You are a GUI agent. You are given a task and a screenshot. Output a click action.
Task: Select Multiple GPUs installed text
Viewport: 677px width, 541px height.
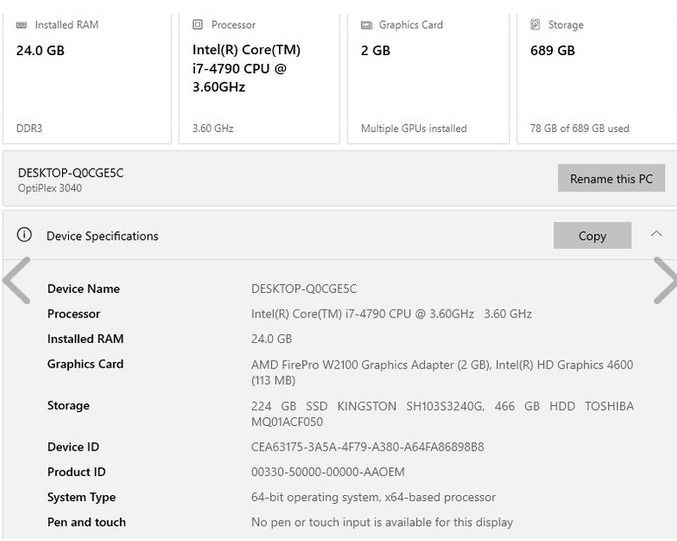pos(414,128)
